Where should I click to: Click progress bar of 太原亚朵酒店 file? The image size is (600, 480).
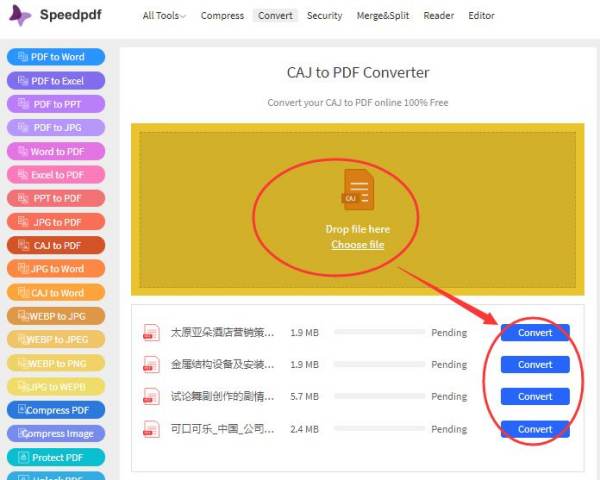(379, 332)
